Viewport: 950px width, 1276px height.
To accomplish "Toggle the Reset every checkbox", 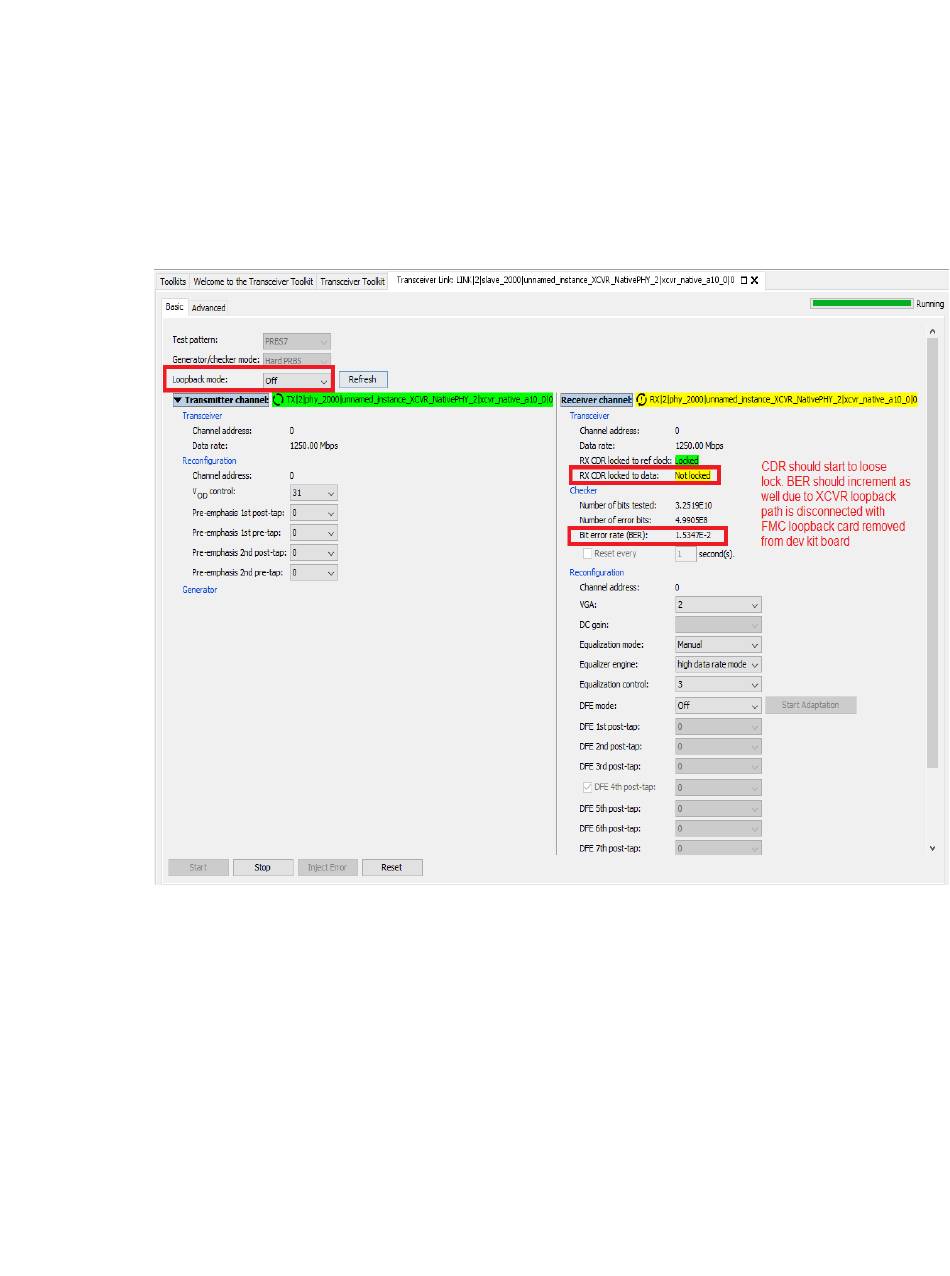I will [587, 553].
